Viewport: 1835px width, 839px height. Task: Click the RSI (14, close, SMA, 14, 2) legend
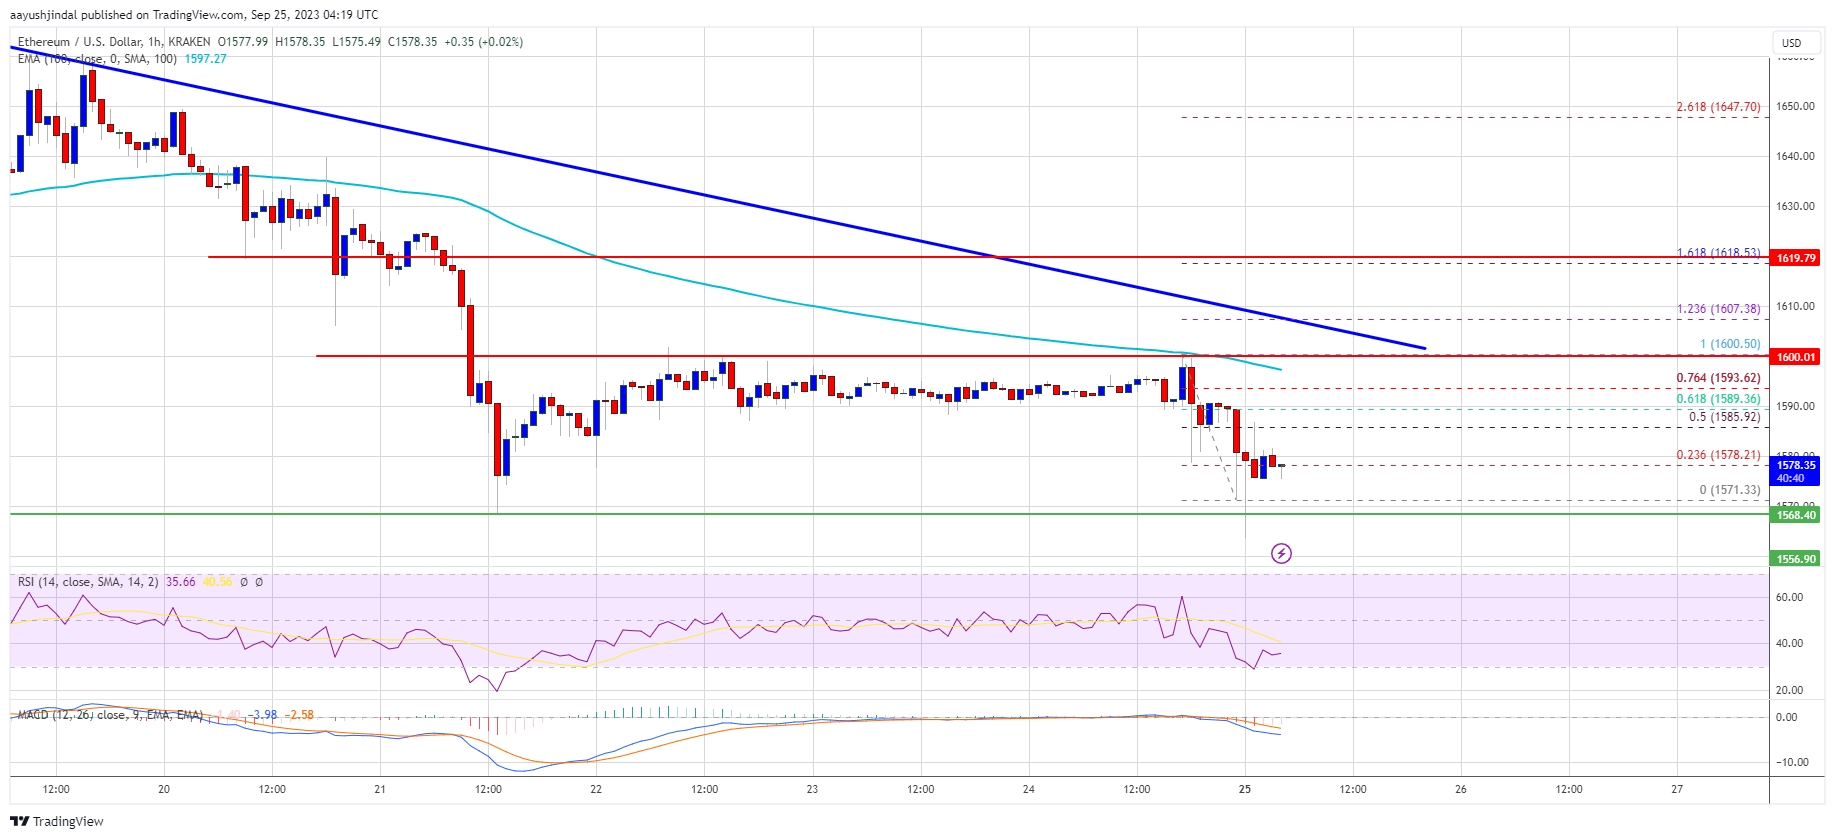click(x=88, y=582)
